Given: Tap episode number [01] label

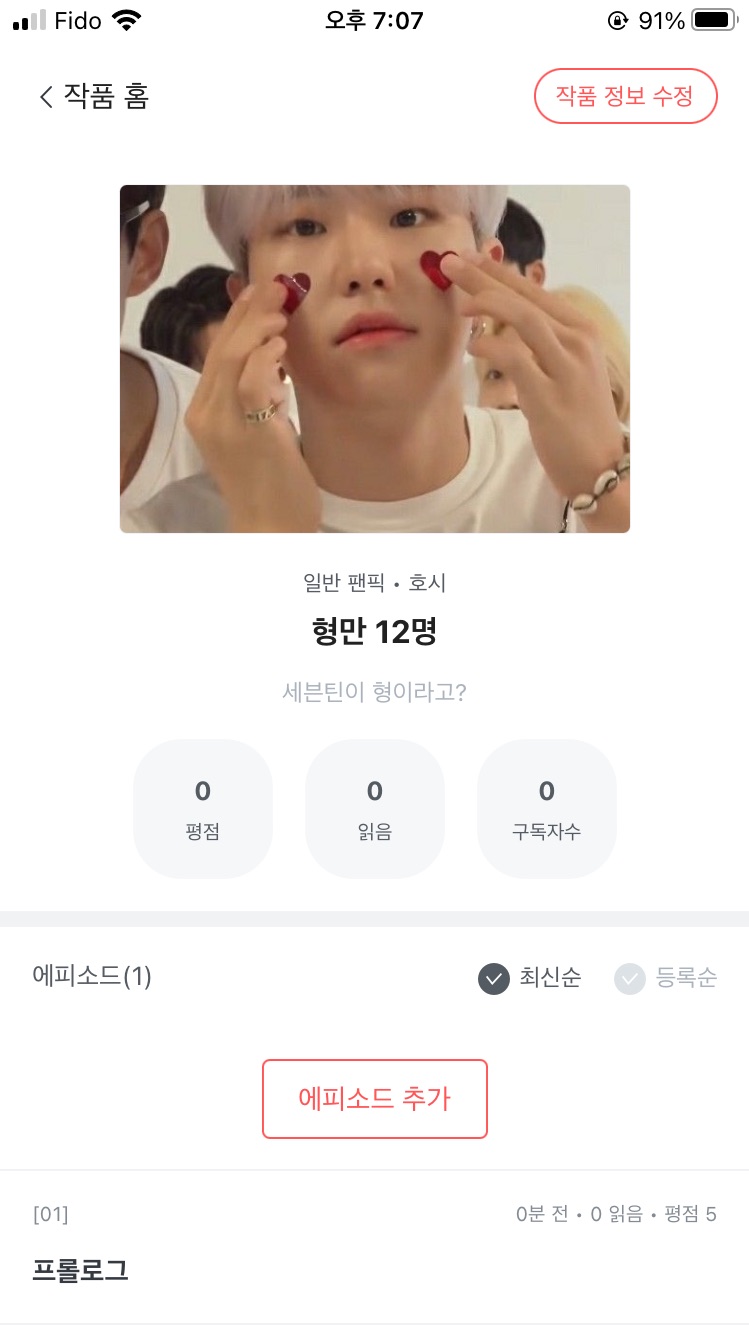Looking at the screenshot, I should click(x=50, y=1215).
